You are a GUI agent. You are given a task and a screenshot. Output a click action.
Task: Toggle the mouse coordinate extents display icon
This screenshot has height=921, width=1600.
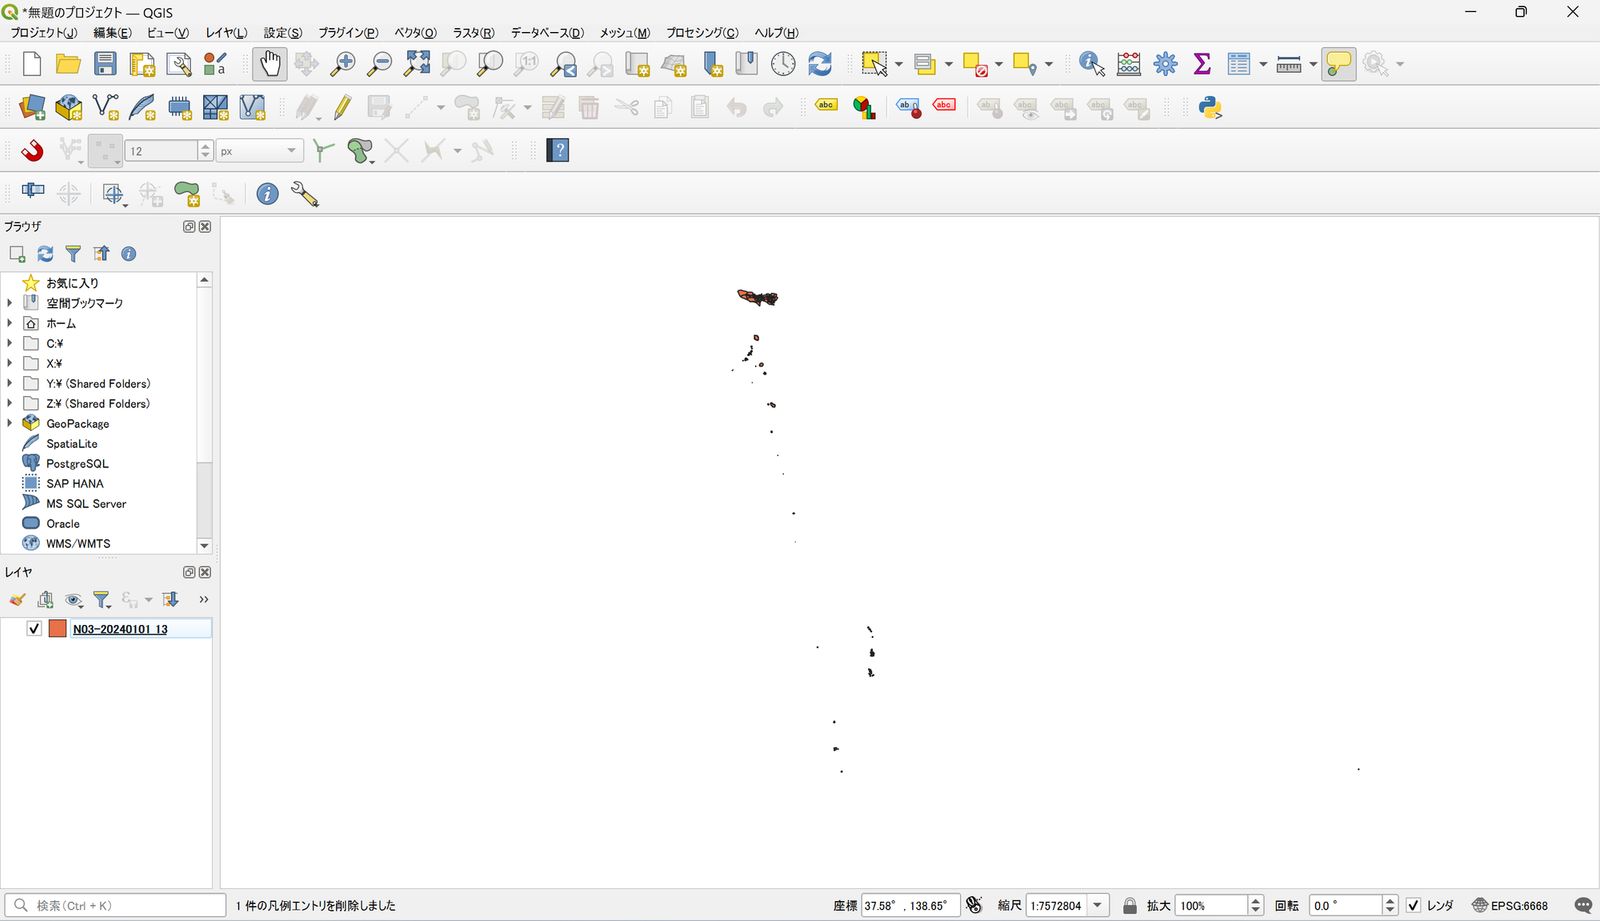tap(974, 906)
